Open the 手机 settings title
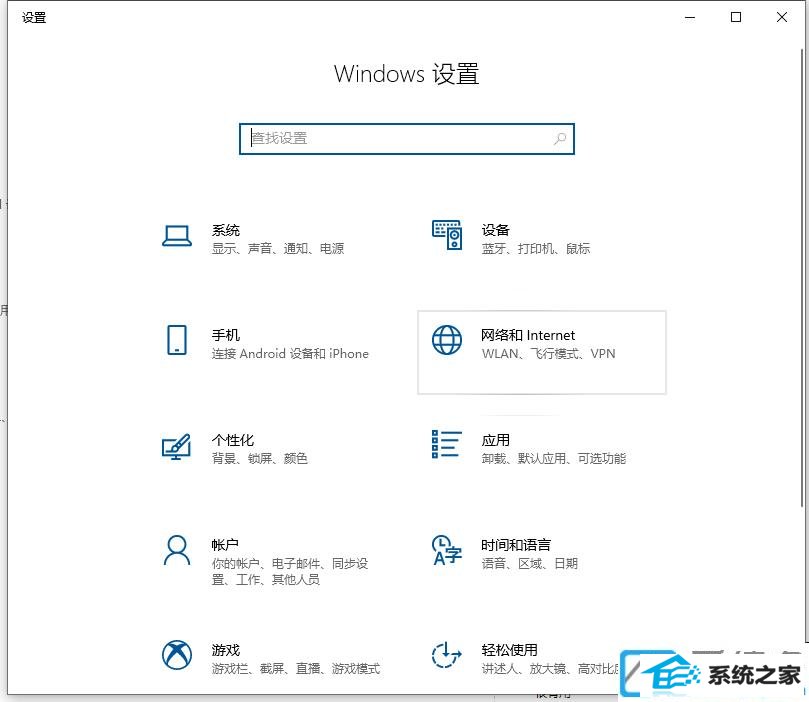 tap(226, 335)
